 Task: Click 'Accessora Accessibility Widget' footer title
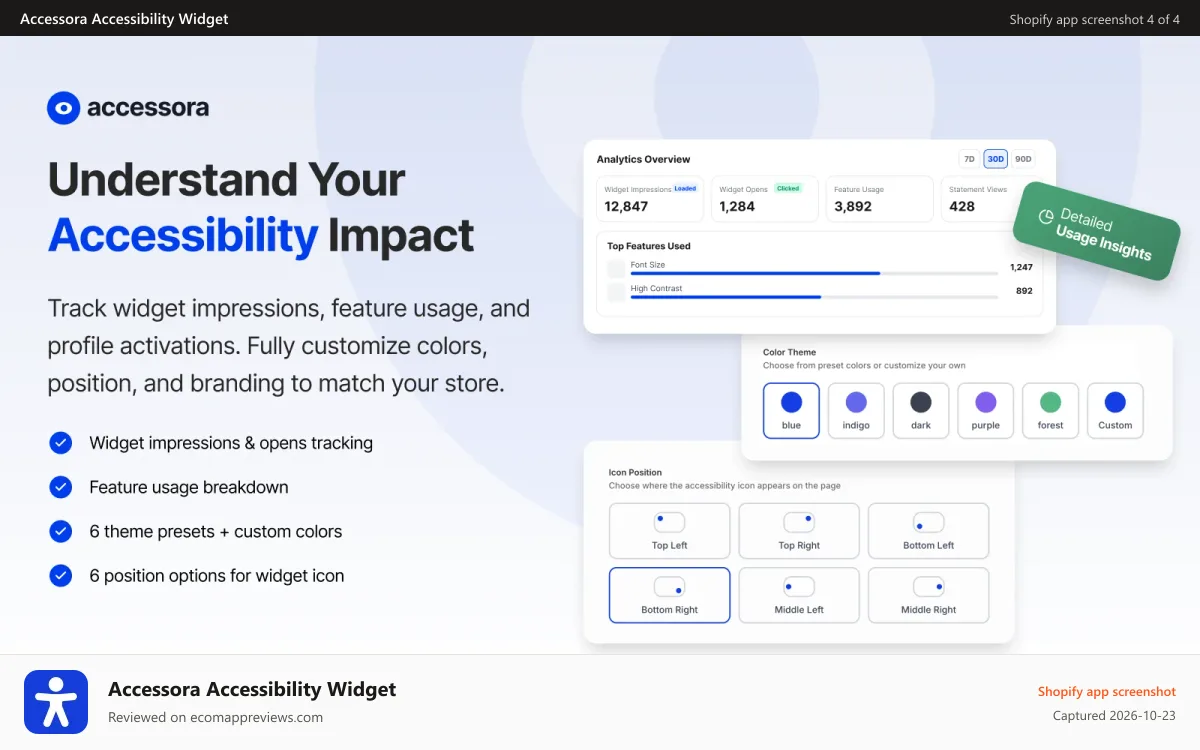(252, 689)
